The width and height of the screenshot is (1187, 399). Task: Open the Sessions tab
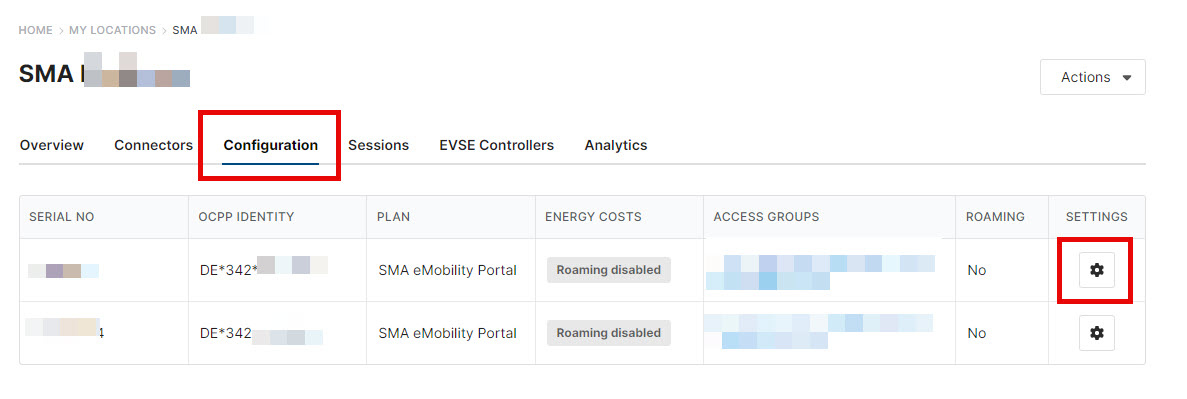pos(379,145)
